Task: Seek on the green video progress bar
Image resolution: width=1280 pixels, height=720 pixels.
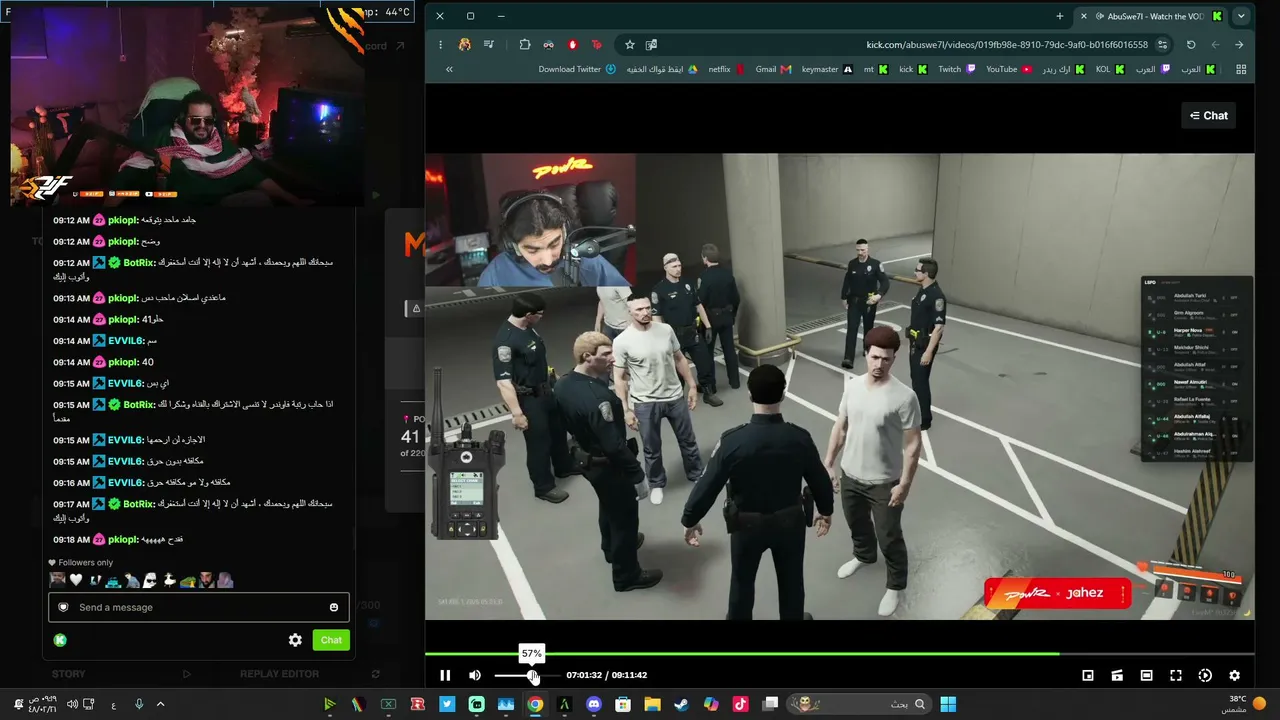Action: tap(840, 654)
